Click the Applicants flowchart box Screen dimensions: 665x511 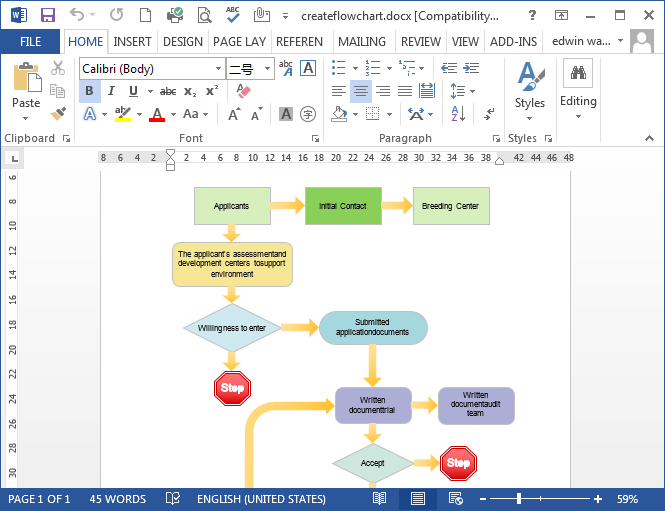click(232, 206)
